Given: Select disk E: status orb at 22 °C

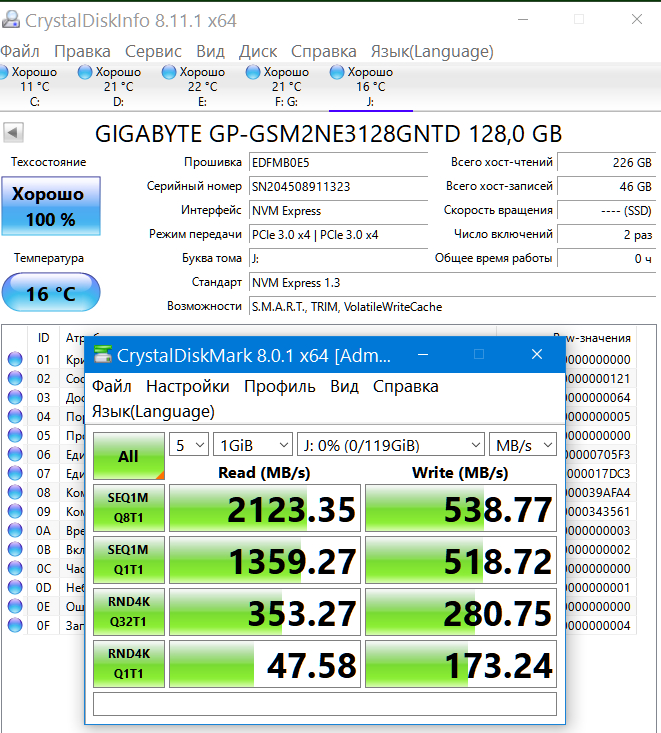Looking at the screenshot, I should click(169, 72).
